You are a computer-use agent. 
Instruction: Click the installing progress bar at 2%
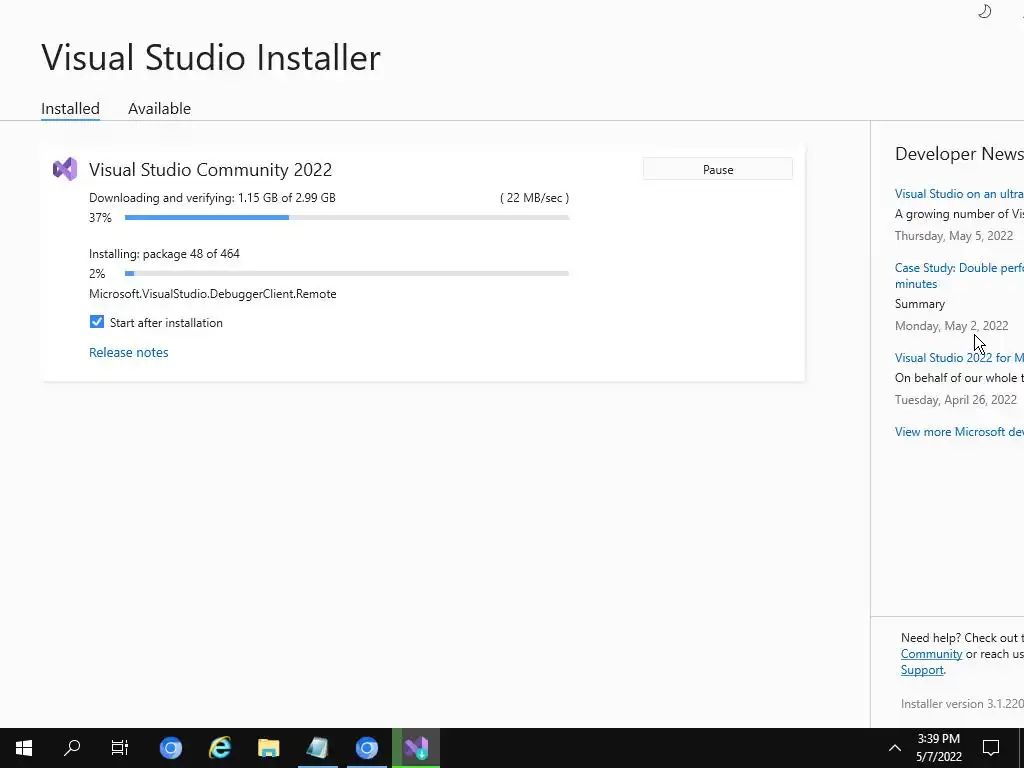347,273
